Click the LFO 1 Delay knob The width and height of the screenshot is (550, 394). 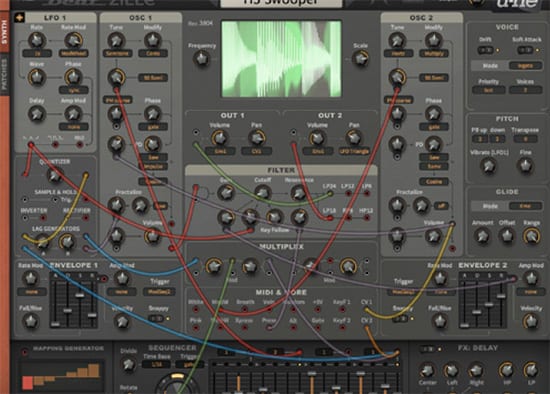(36, 114)
